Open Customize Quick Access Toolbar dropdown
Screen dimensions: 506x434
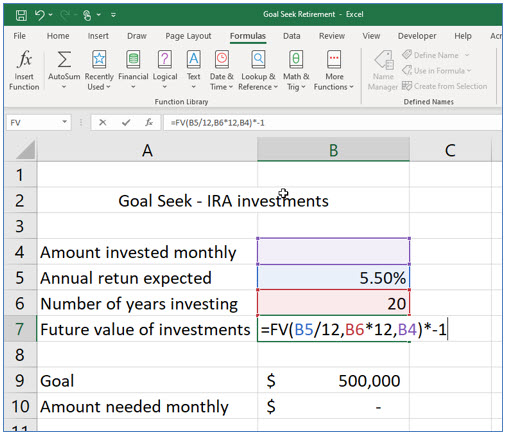pyautogui.click(x=113, y=15)
